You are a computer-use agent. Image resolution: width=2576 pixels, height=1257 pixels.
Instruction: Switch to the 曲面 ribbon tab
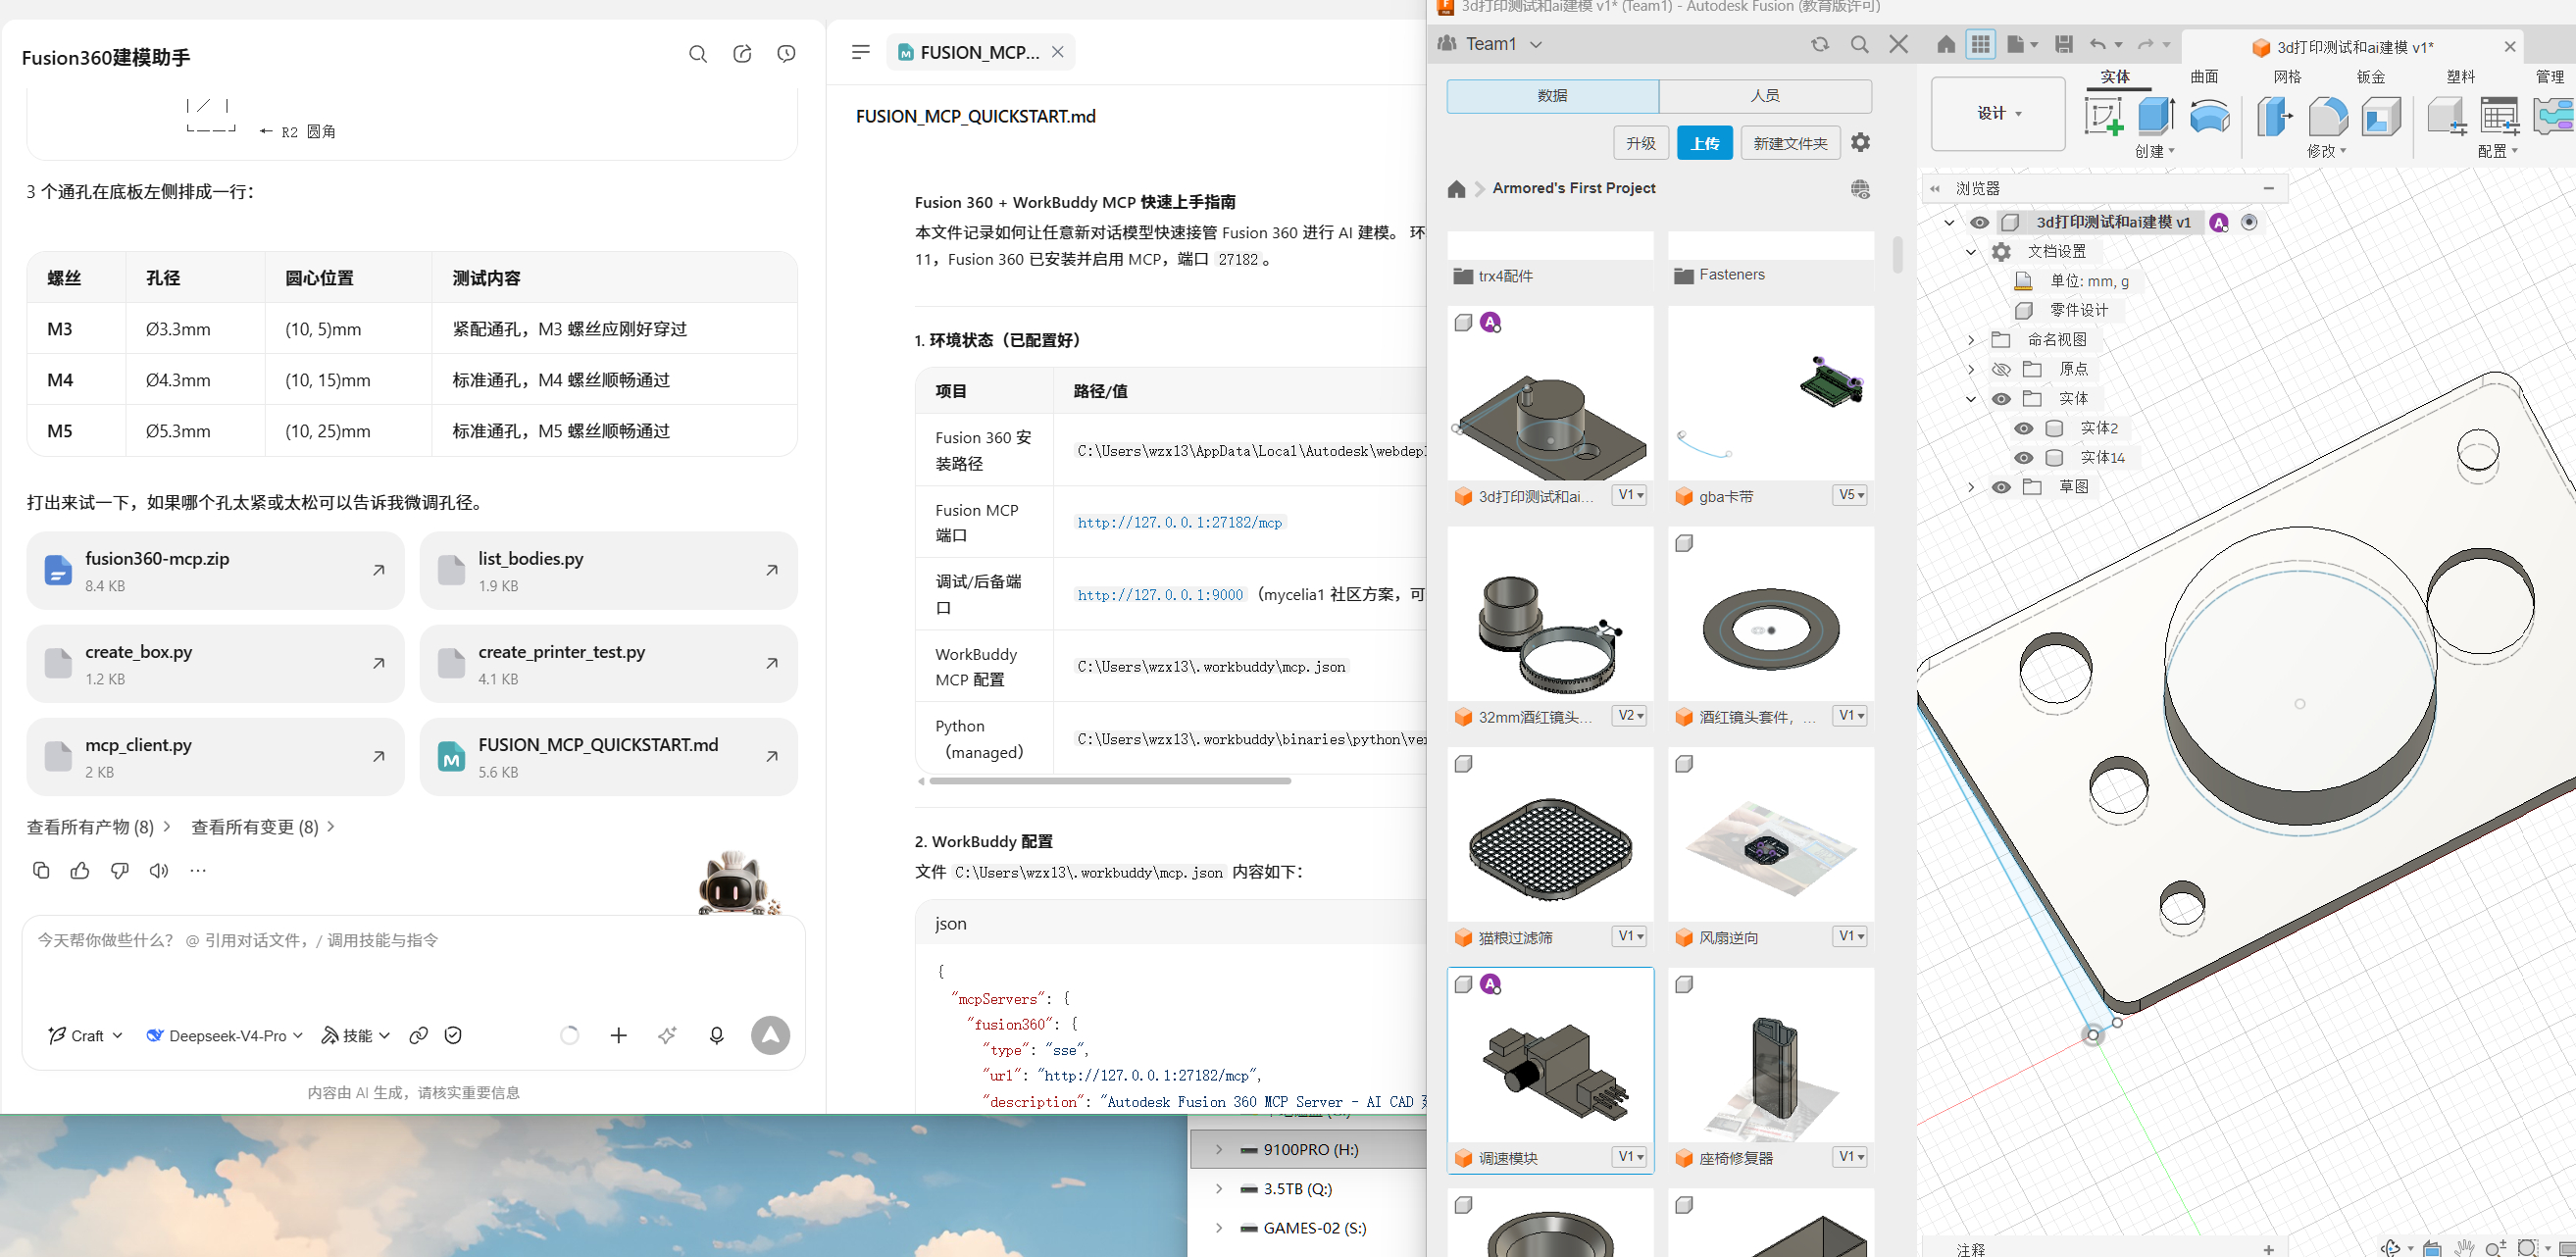(2204, 77)
